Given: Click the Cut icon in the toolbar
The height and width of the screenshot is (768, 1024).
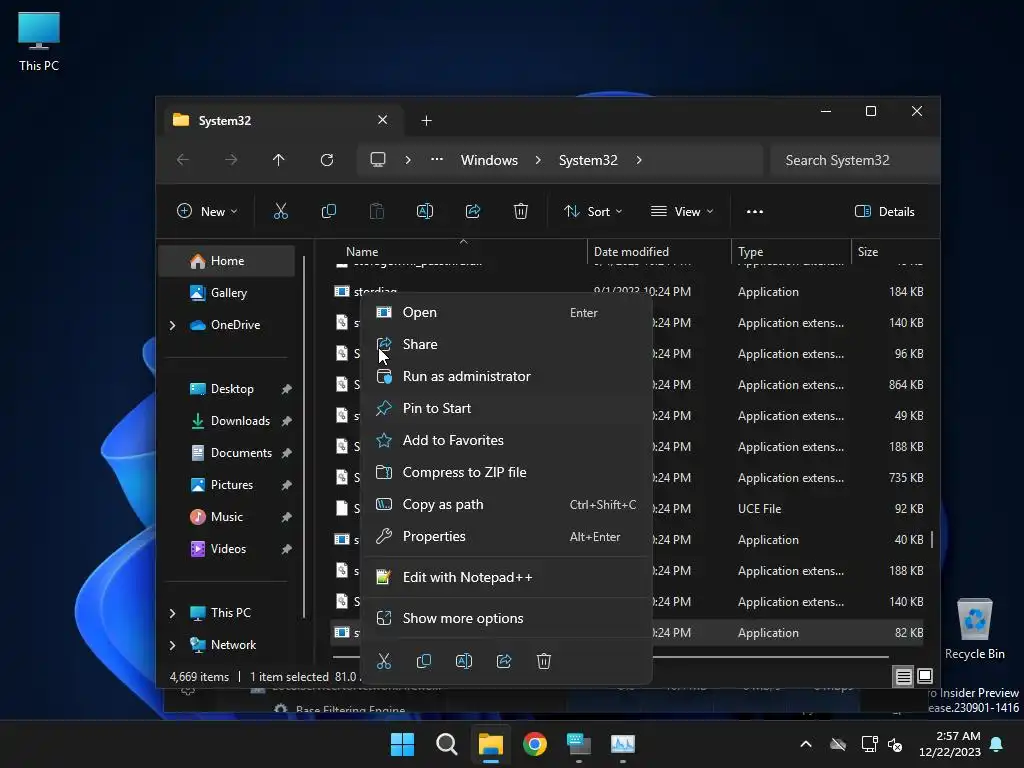Looking at the screenshot, I should [280, 211].
